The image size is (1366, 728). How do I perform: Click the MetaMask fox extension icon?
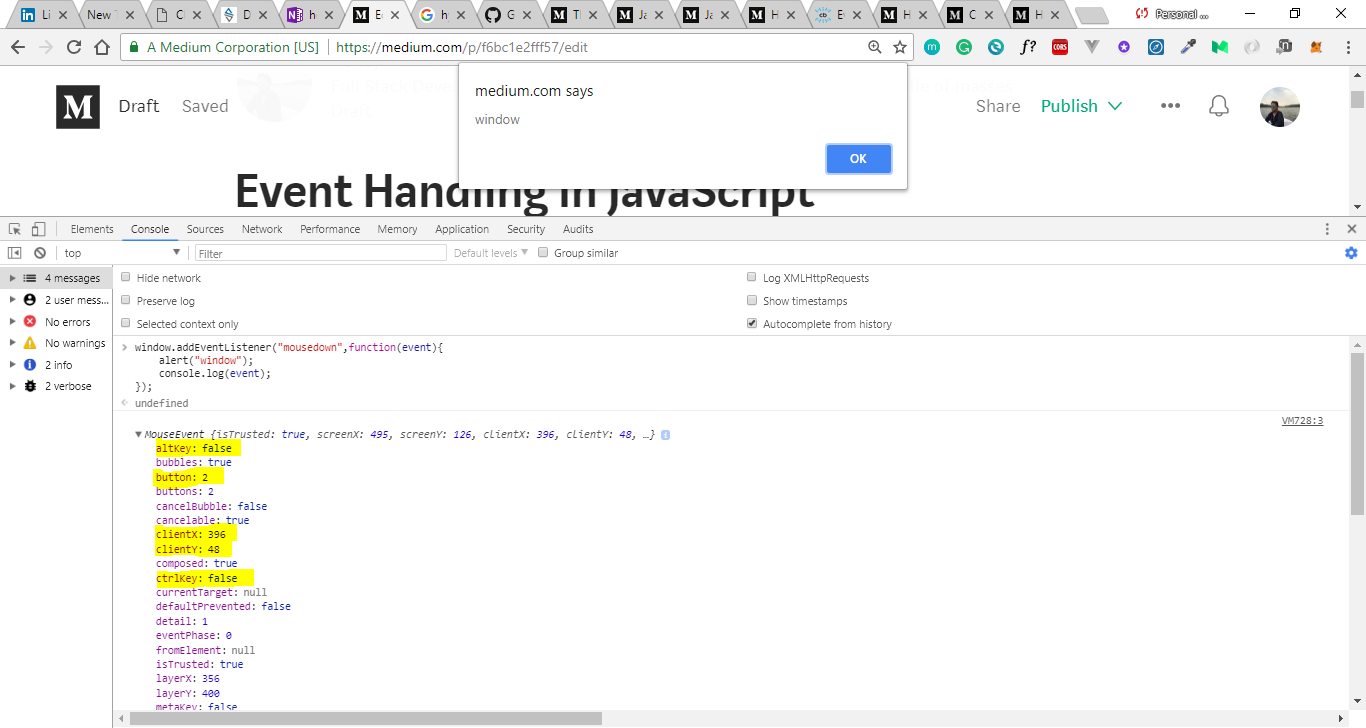coord(1316,47)
